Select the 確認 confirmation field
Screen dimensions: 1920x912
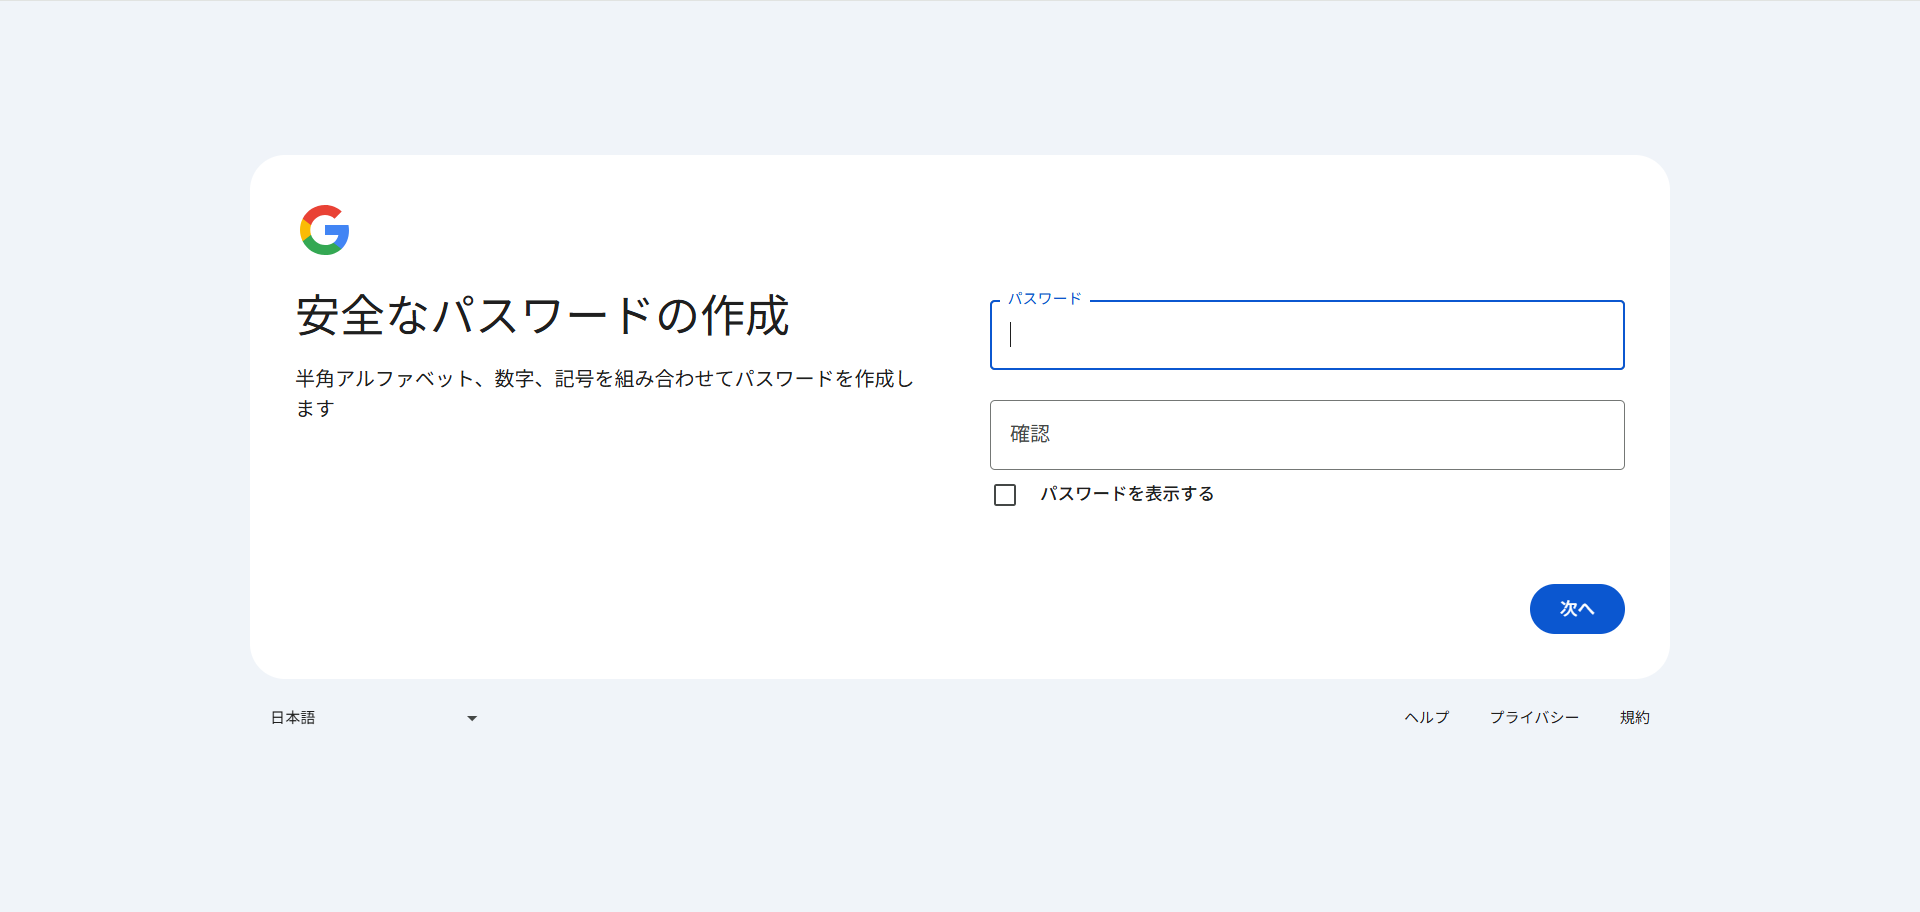pos(1306,434)
